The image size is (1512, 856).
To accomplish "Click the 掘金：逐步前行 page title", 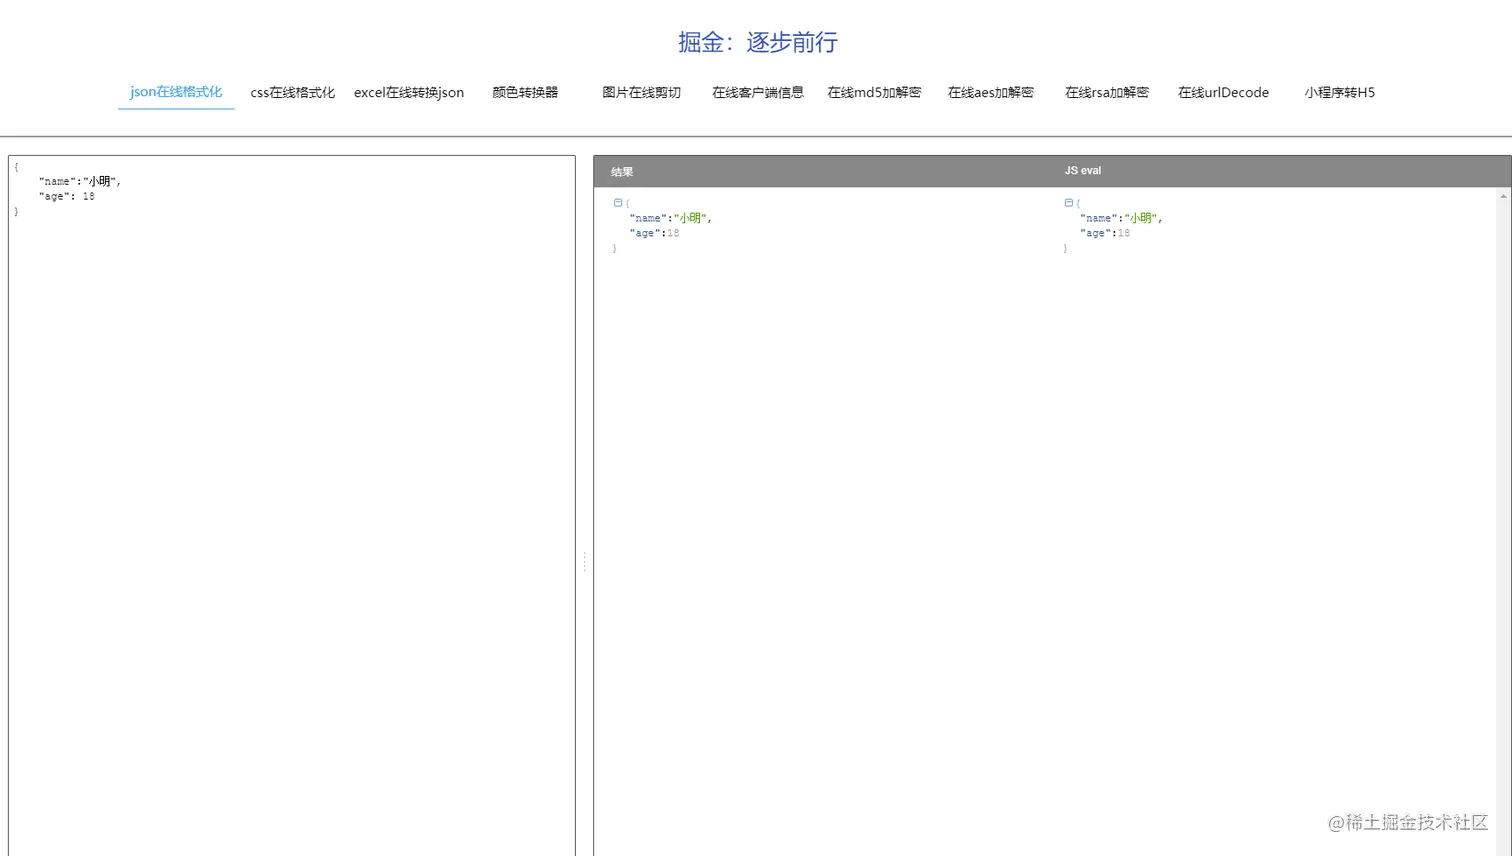I will coord(757,42).
